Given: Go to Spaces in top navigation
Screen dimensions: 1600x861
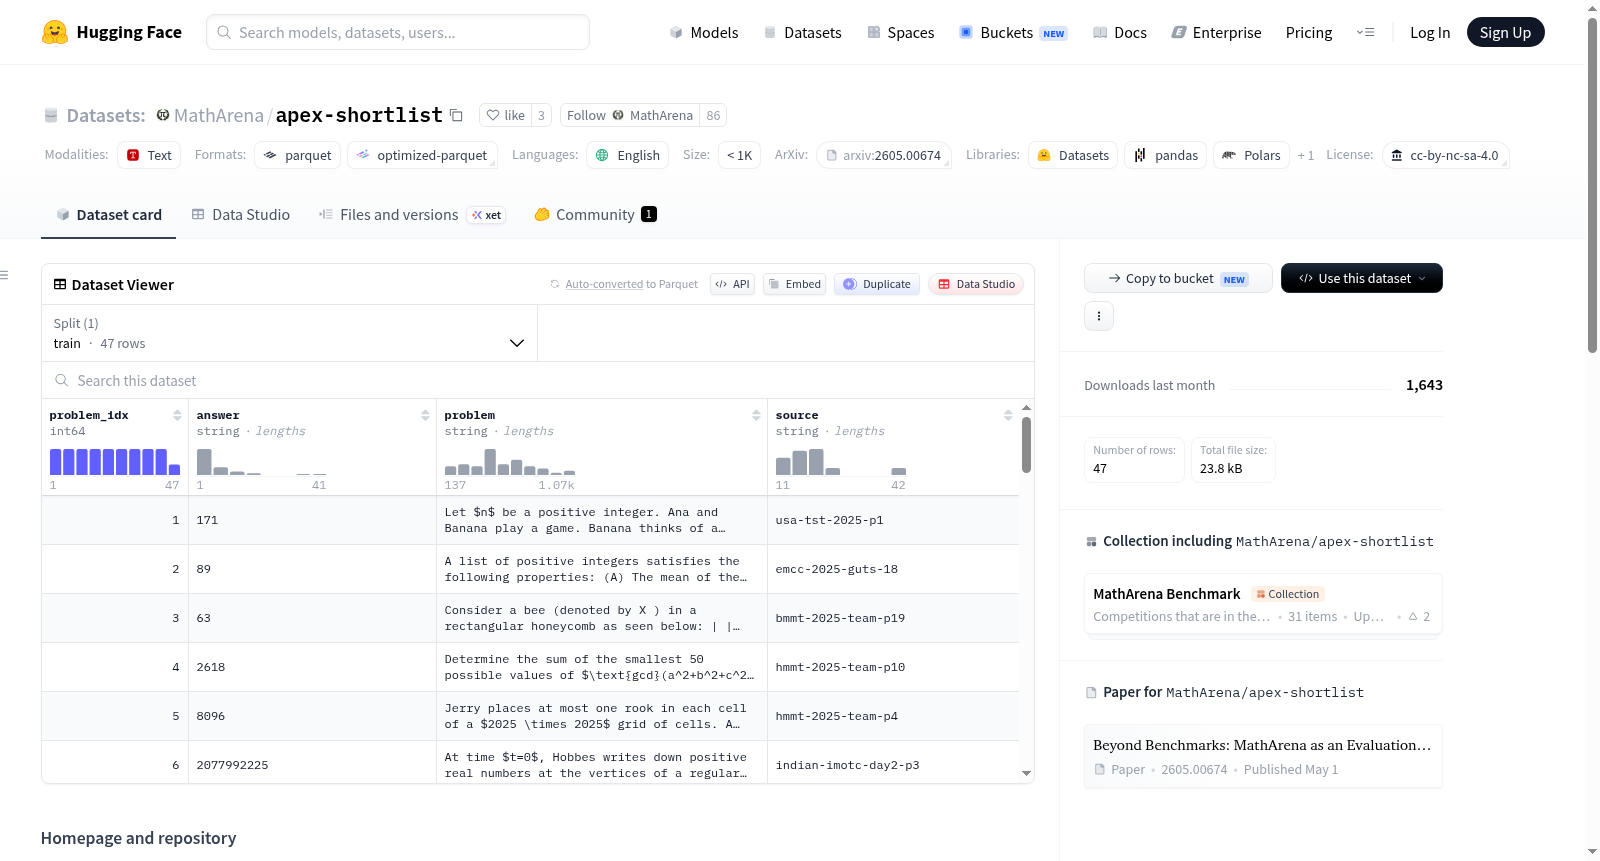Looking at the screenshot, I should 900,32.
